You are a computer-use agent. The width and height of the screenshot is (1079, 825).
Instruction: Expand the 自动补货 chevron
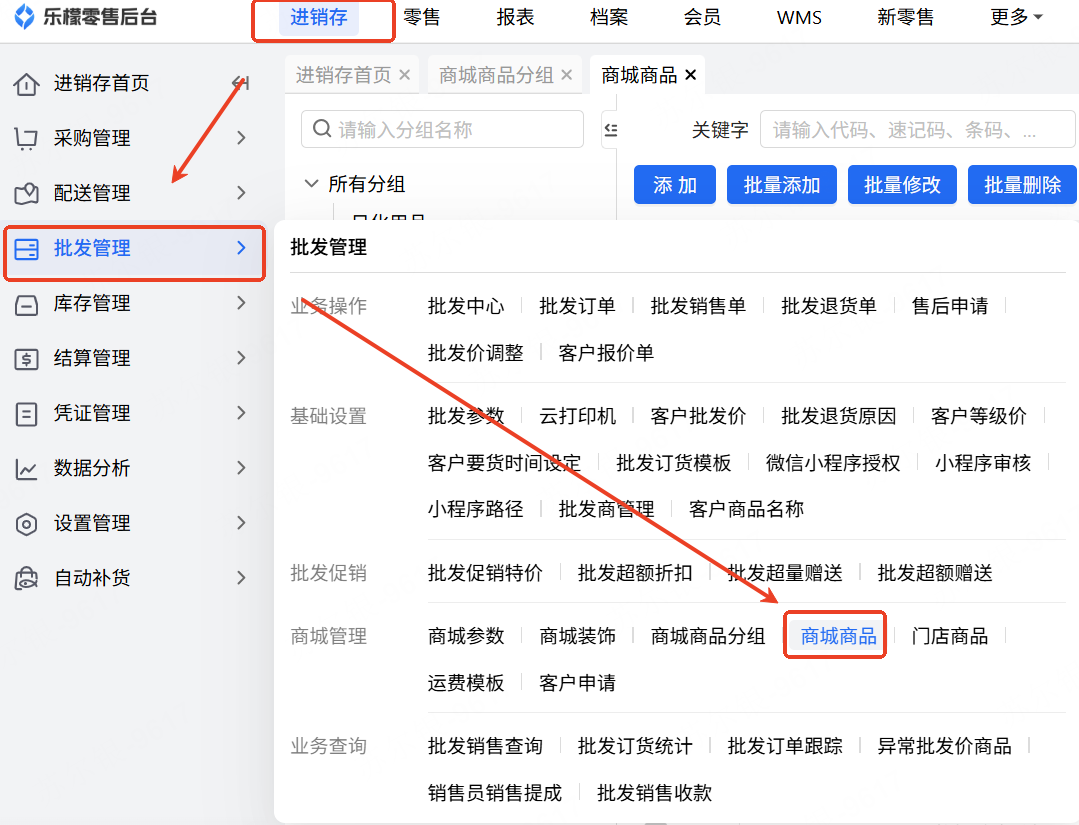241,578
